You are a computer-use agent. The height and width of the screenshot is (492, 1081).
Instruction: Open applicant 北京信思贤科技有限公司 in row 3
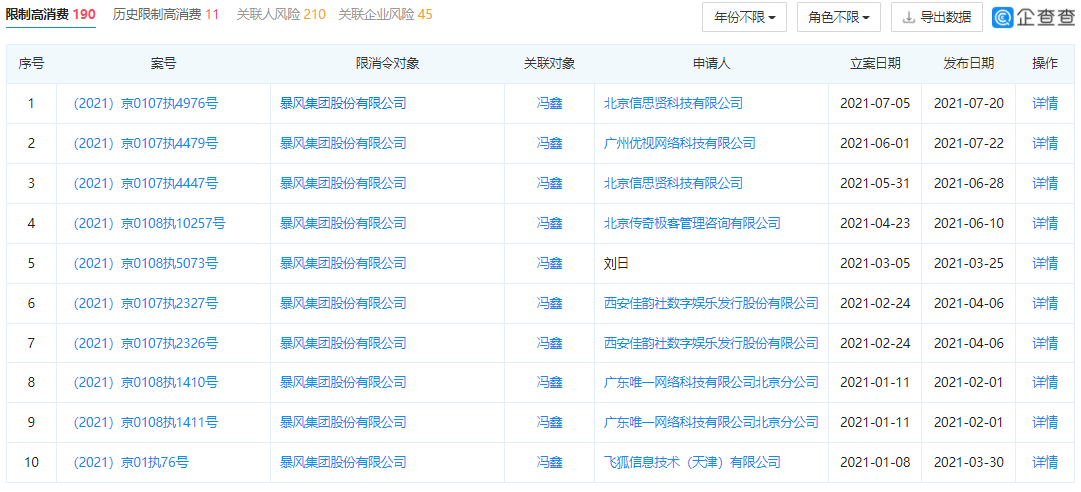pos(673,183)
